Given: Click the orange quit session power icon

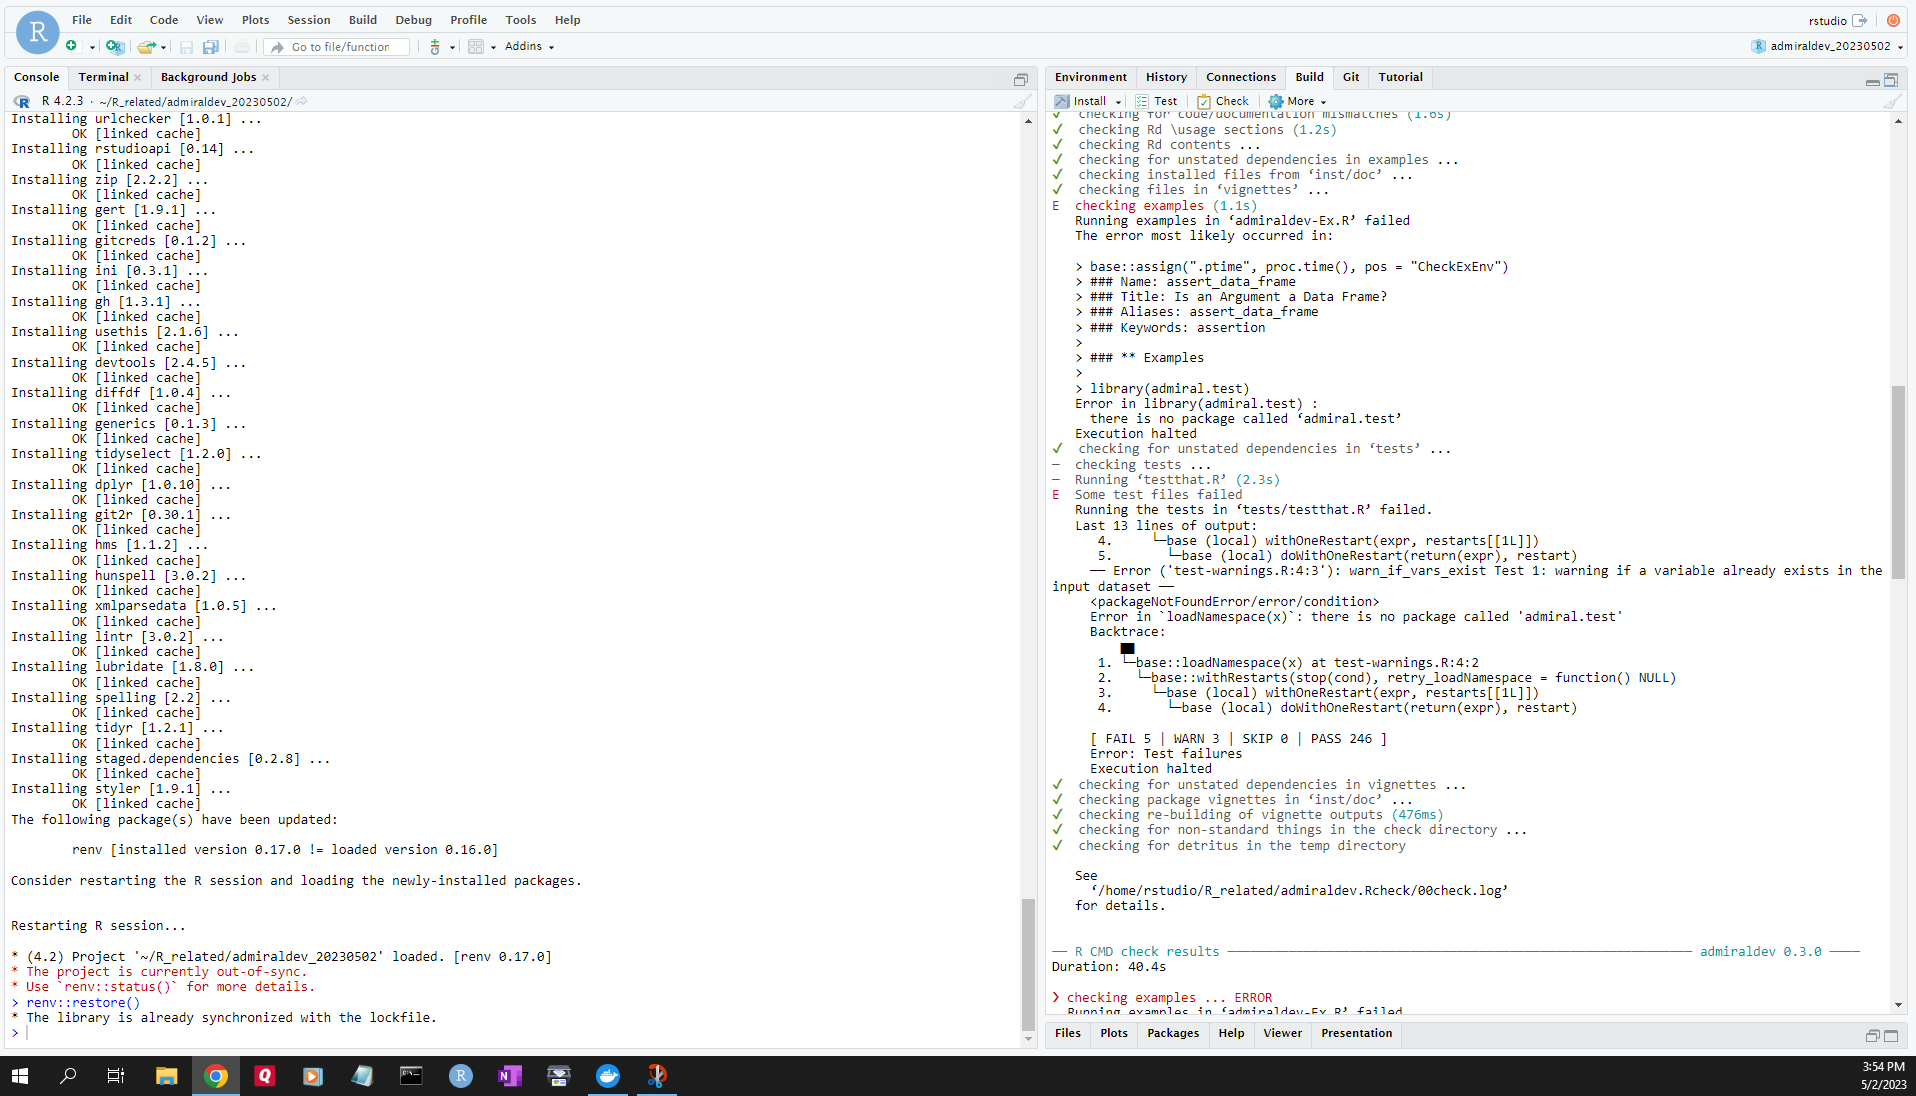Looking at the screenshot, I should pyautogui.click(x=1893, y=20).
